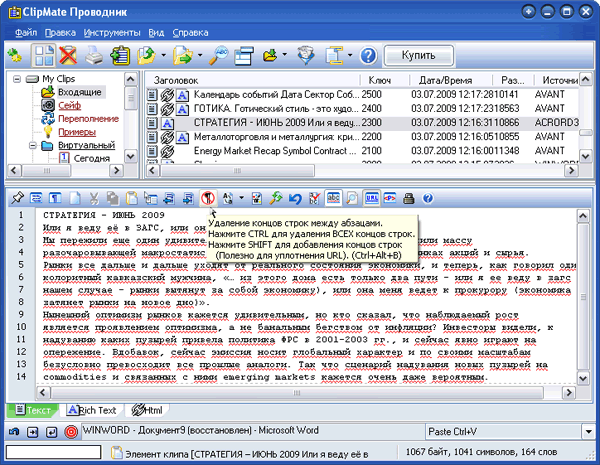Click the remove line breaks paragraph icon
Image resolution: width=600 pixels, height=465 pixels.
tap(208, 198)
